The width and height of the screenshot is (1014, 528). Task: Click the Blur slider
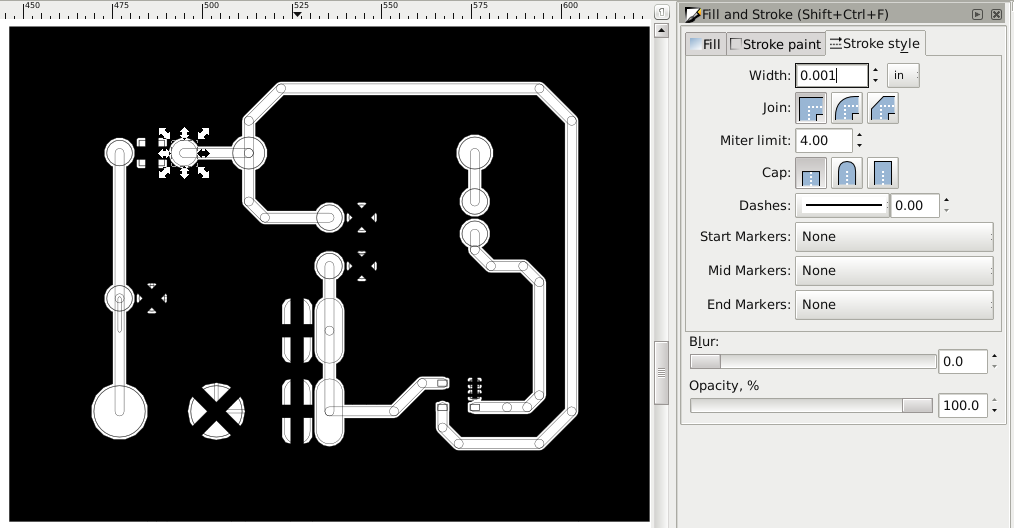[x=813, y=362]
